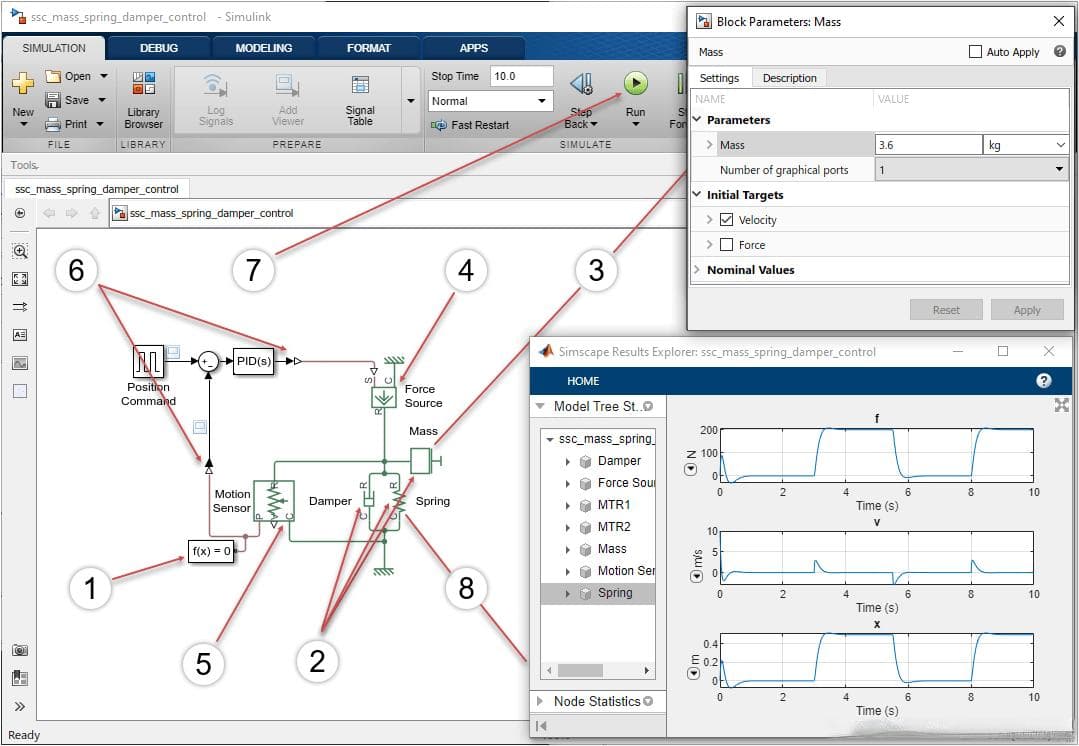Expand the Spring tree node

coord(568,593)
